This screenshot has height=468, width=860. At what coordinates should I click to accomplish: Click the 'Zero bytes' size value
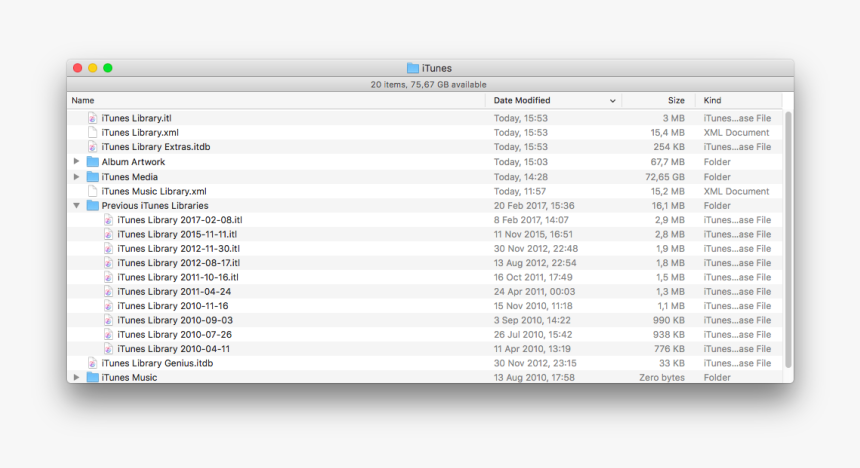(662, 377)
